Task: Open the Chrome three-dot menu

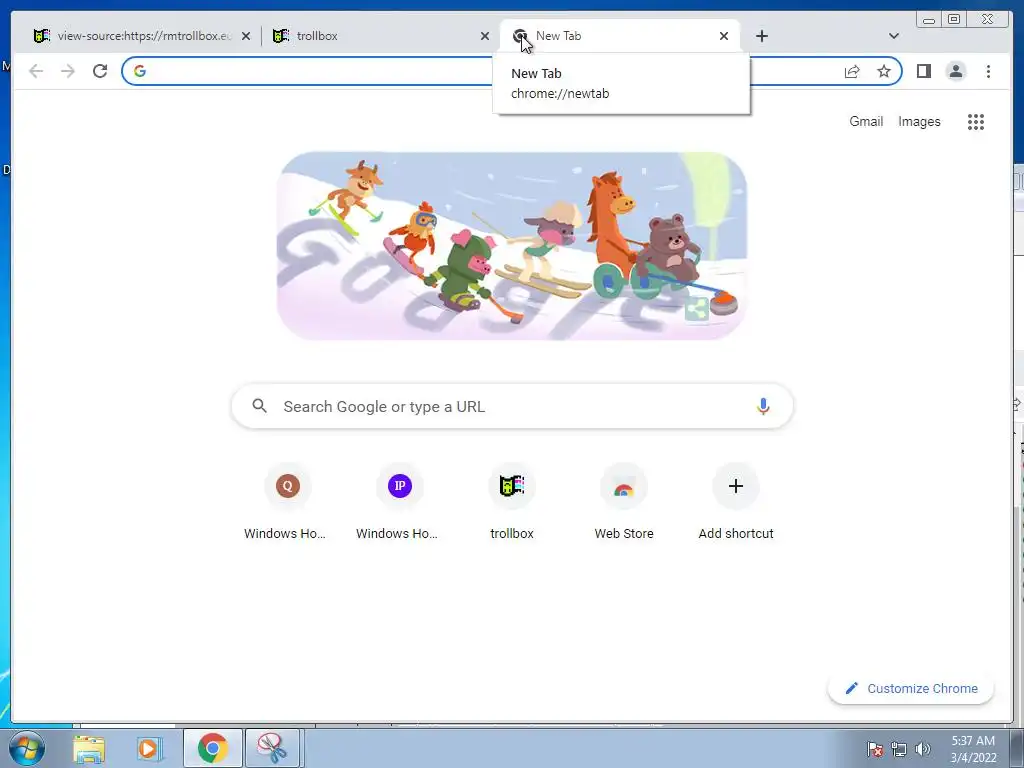Action: [988, 71]
